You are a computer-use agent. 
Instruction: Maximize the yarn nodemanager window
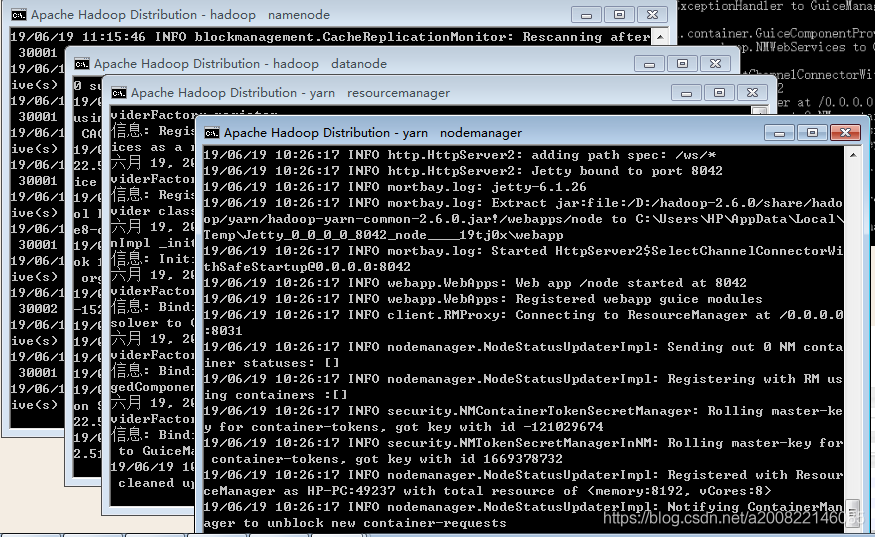(812, 133)
